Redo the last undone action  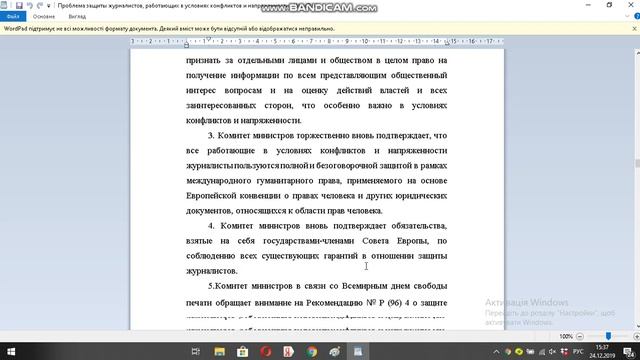pos(40,6)
